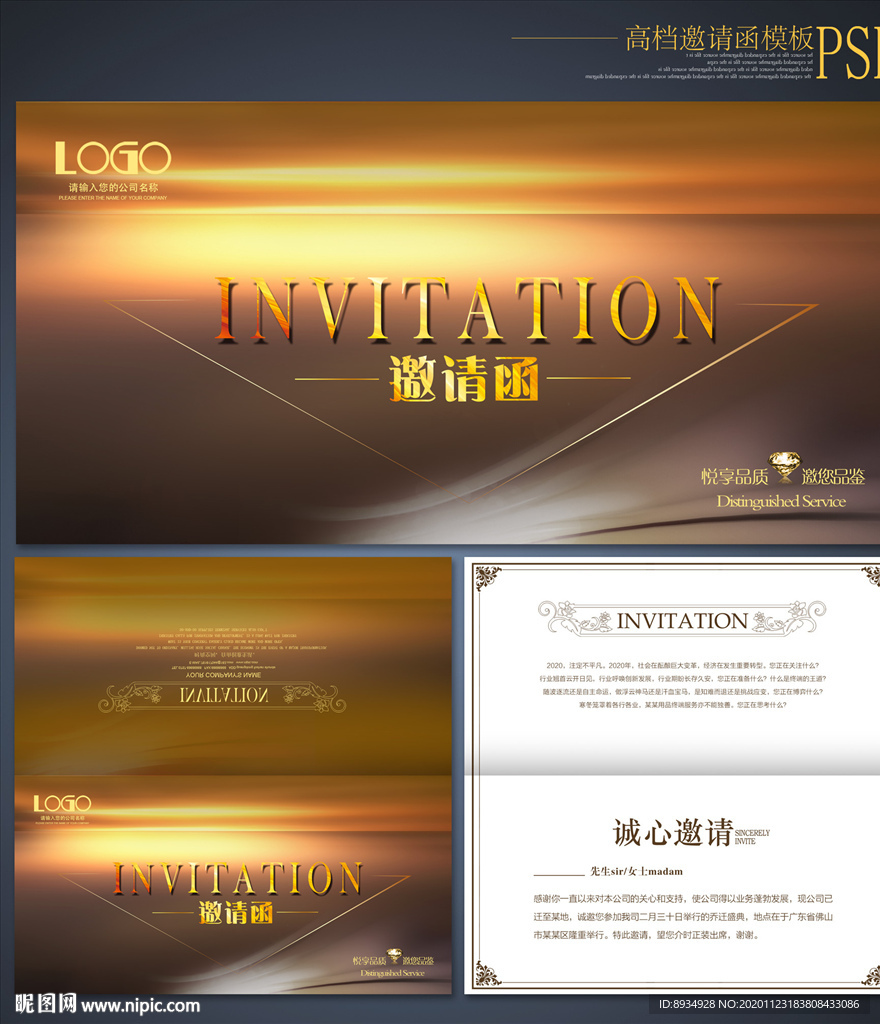This screenshot has height=1024, width=880.
Task: Click the top-left corner ornament of white card
Action: [488, 578]
